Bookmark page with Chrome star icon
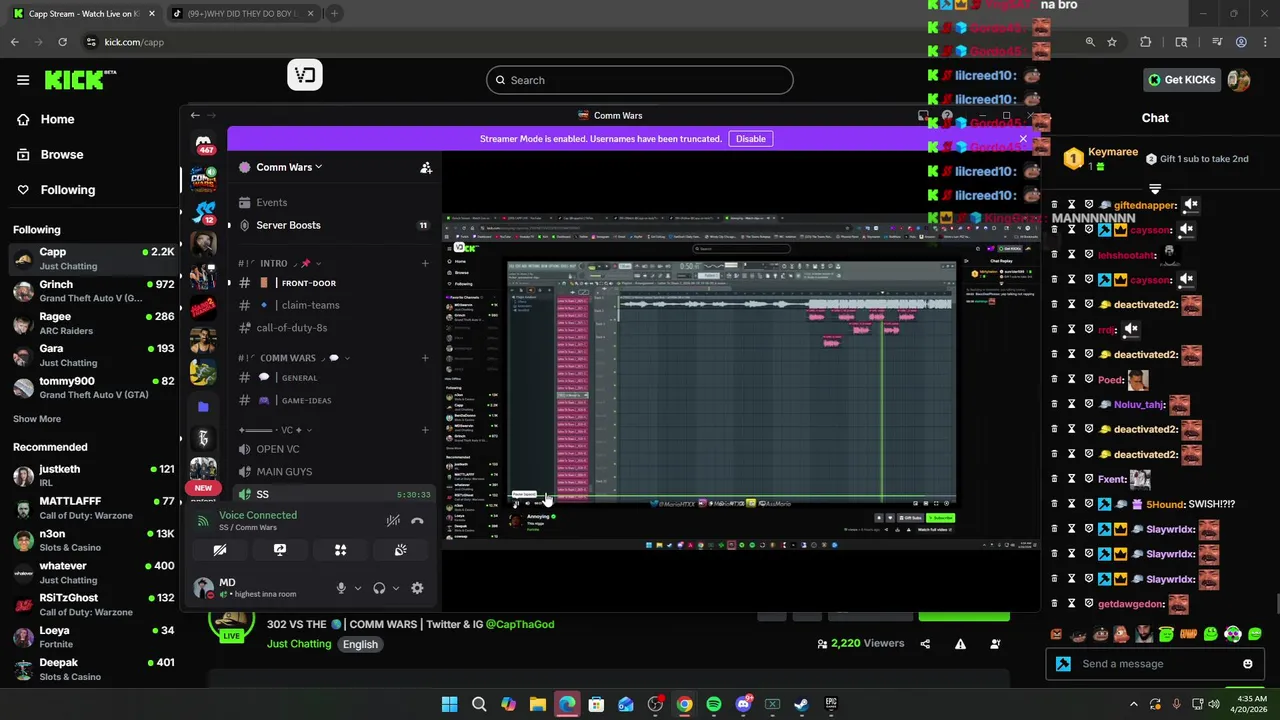This screenshot has height=720, width=1280. (x=1112, y=42)
